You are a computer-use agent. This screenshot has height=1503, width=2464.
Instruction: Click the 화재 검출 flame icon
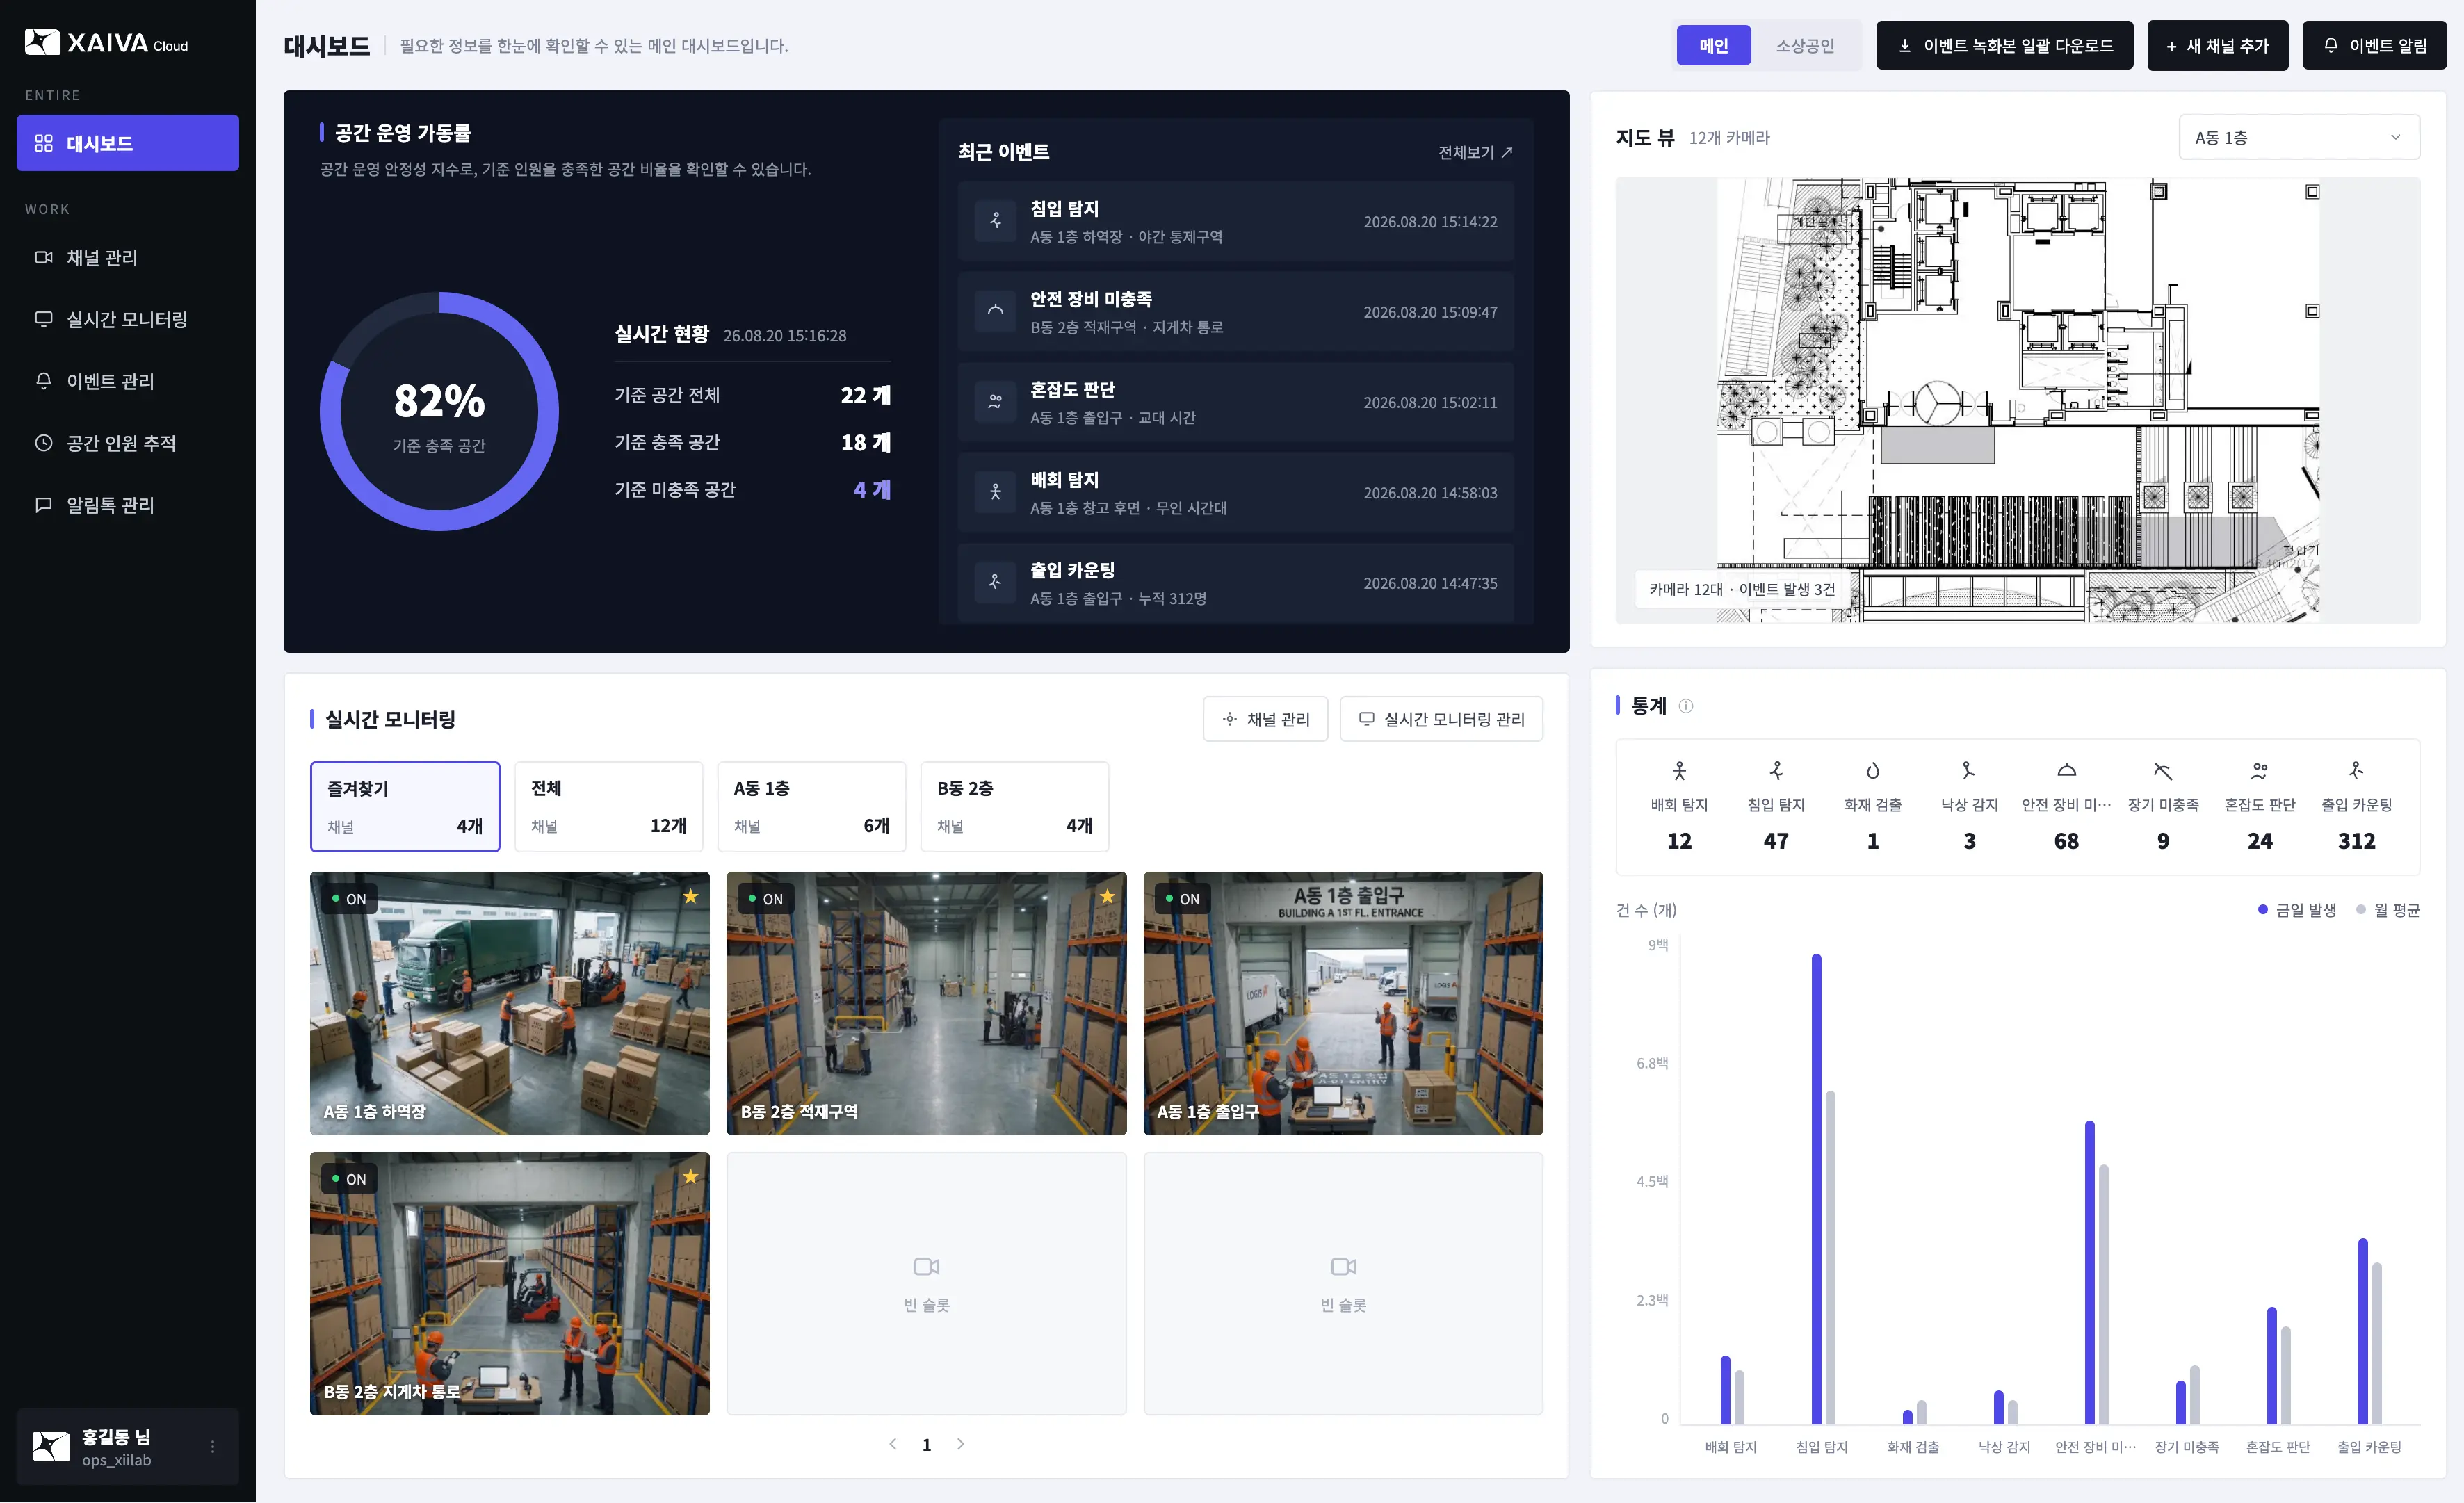coord(1873,771)
